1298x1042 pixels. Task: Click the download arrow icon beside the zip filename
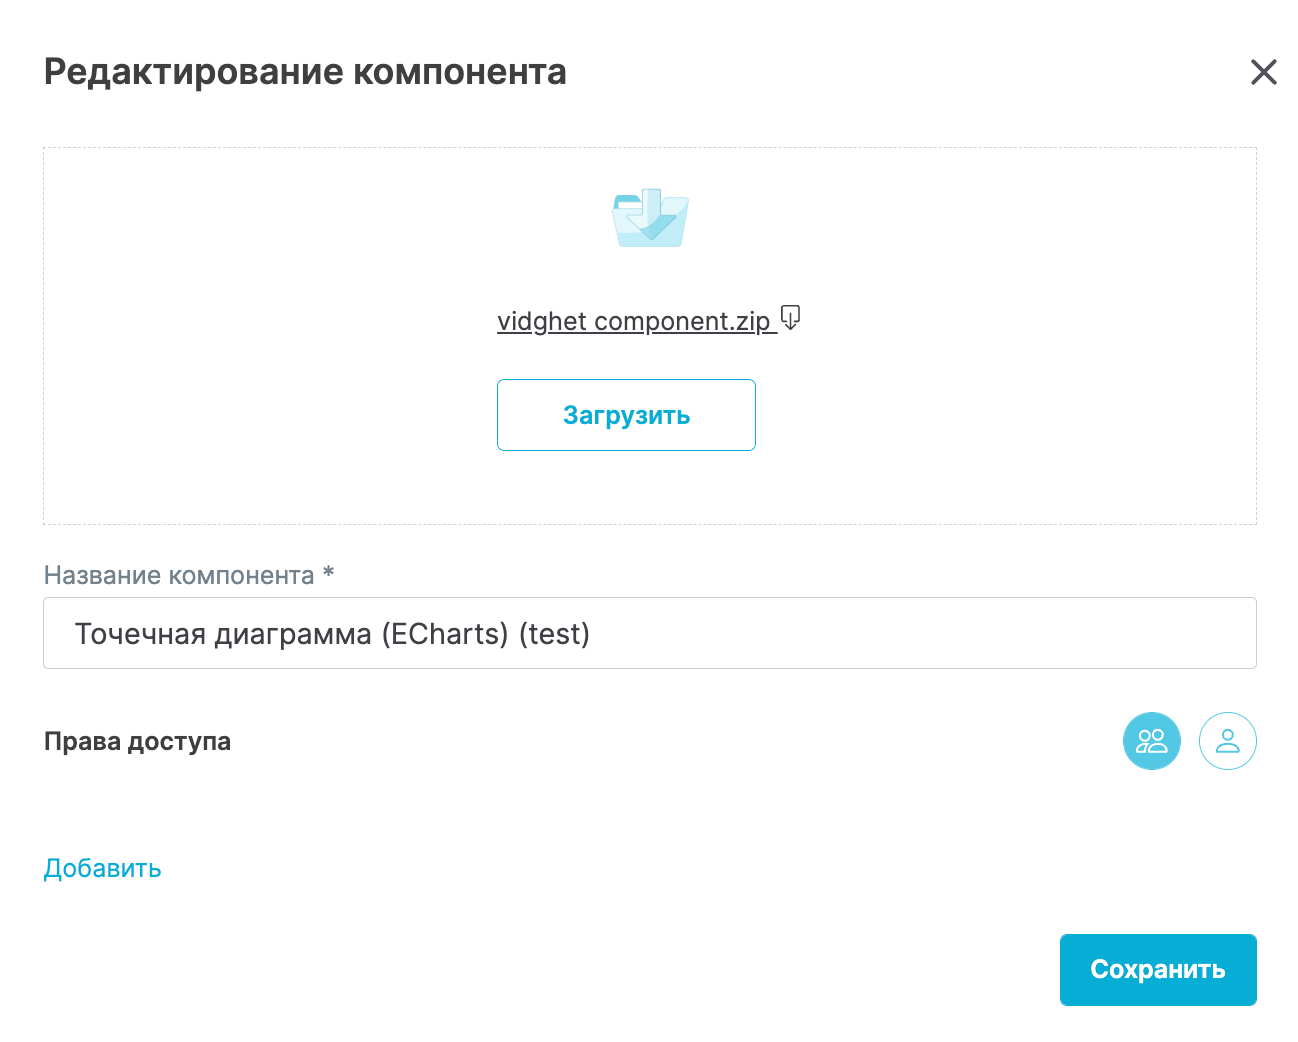[x=790, y=318]
